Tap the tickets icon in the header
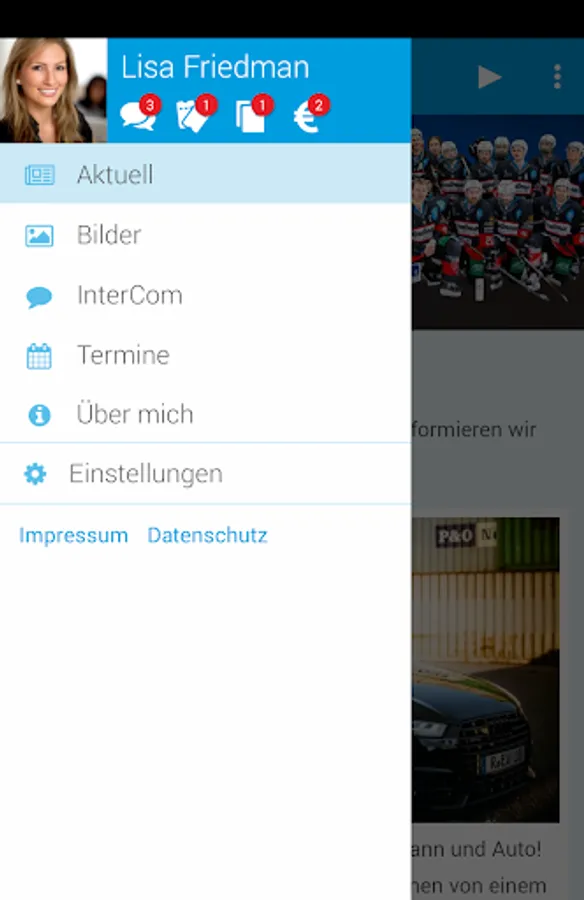Viewport: 584px width, 900px height. [195, 114]
